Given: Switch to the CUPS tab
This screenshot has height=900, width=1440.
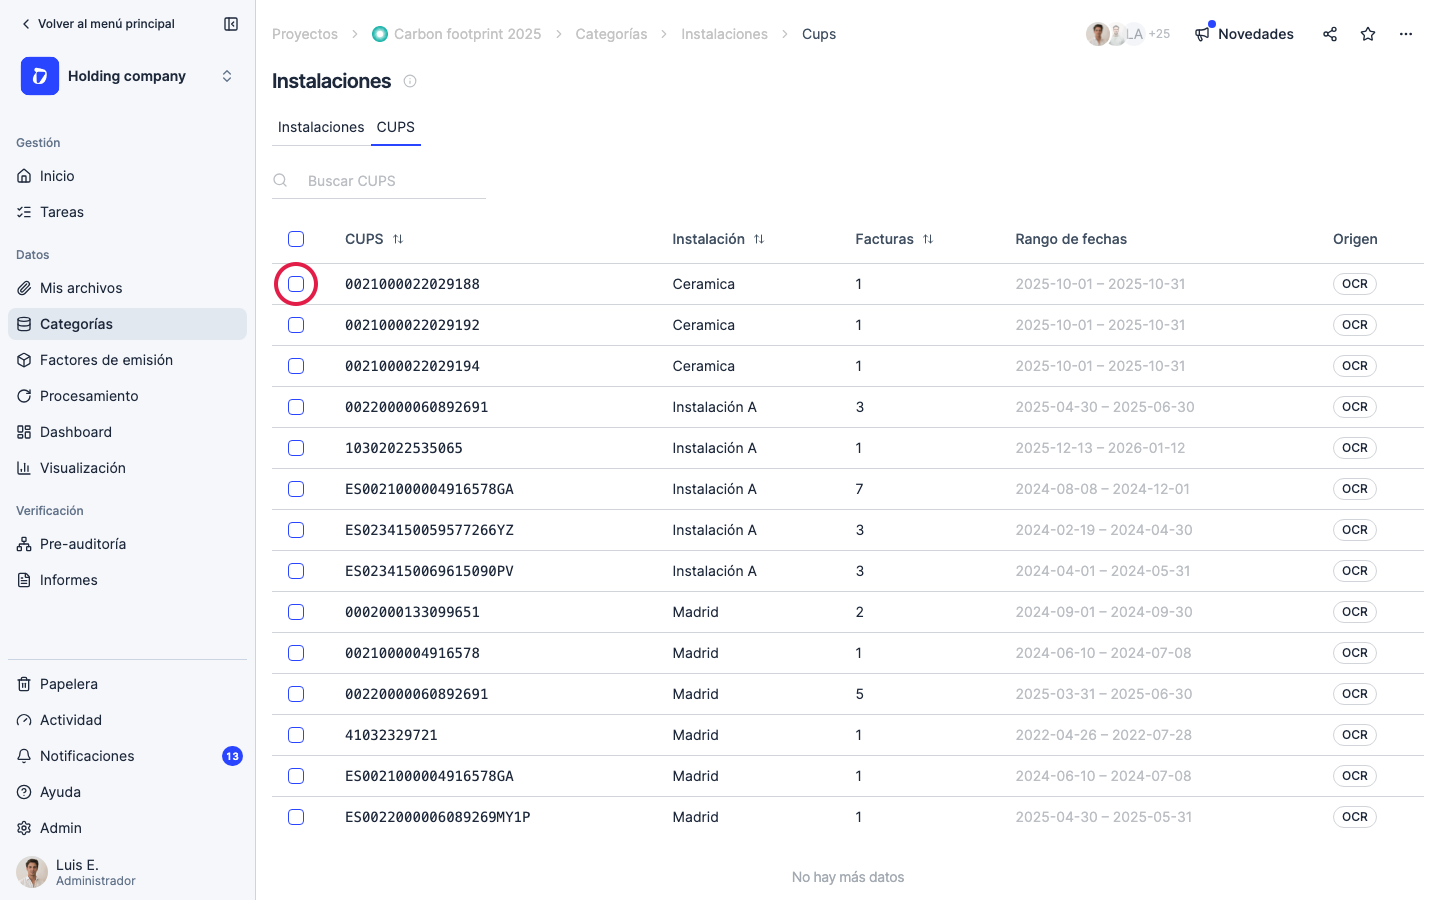Looking at the screenshot, I should click(x=396, y=127).
